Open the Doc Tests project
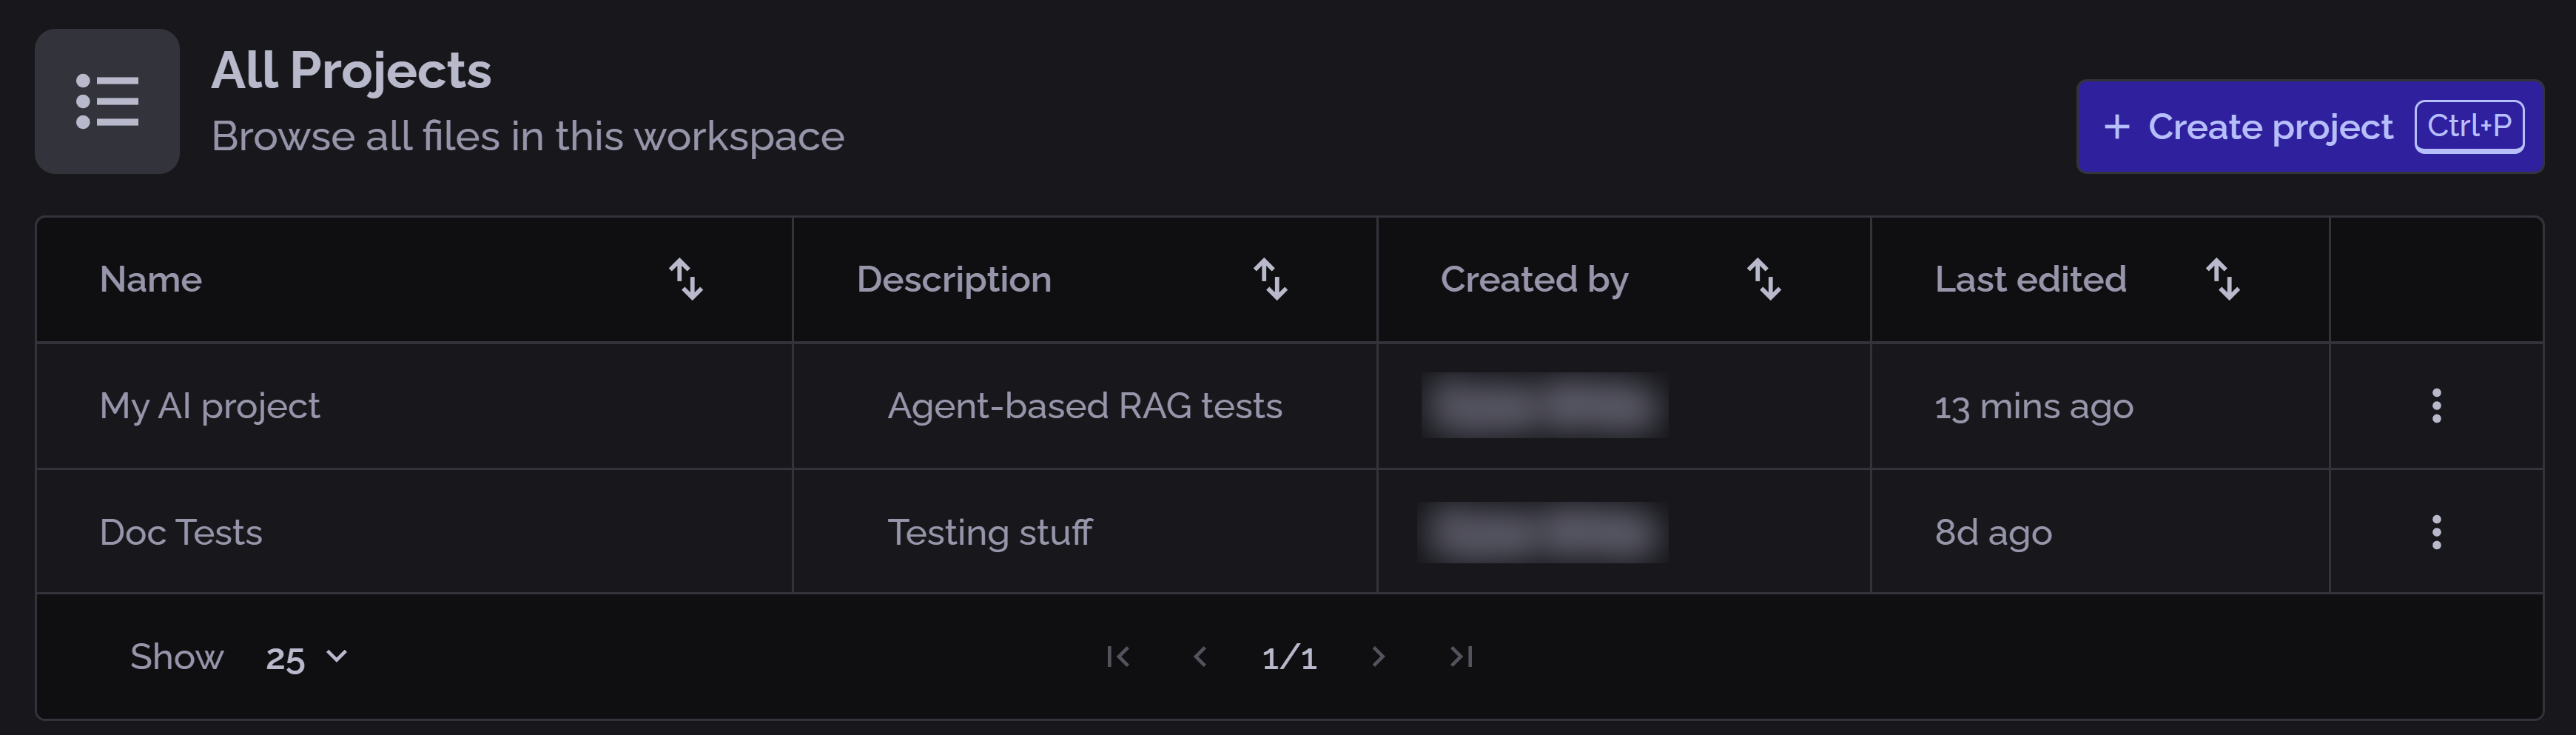This screenshot has width=2576, height=735. click(x=181, y=532)
